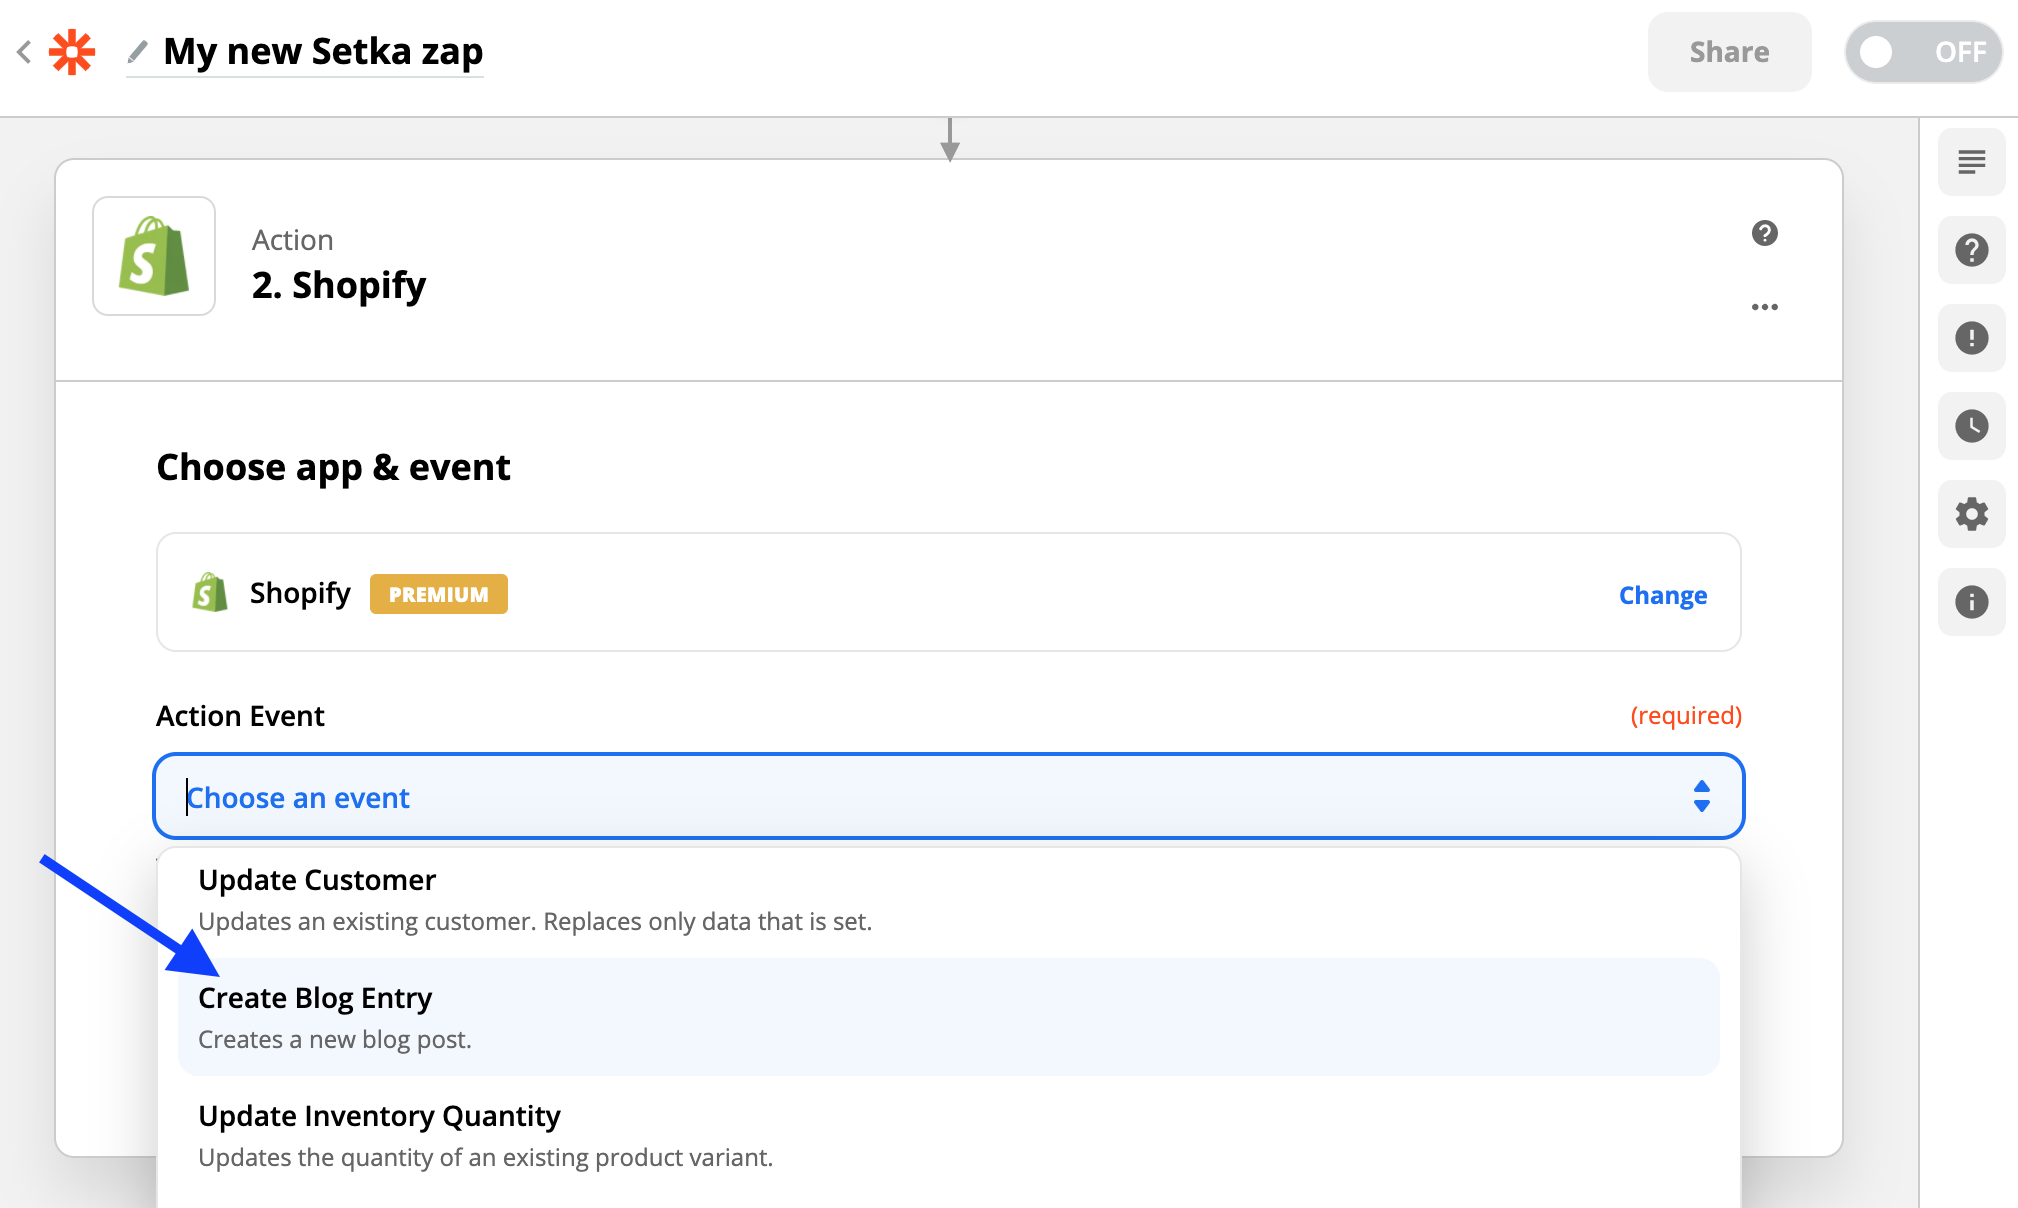Open the zap settings gear icon
Screen dimensions: 2018x1208
1971,514
